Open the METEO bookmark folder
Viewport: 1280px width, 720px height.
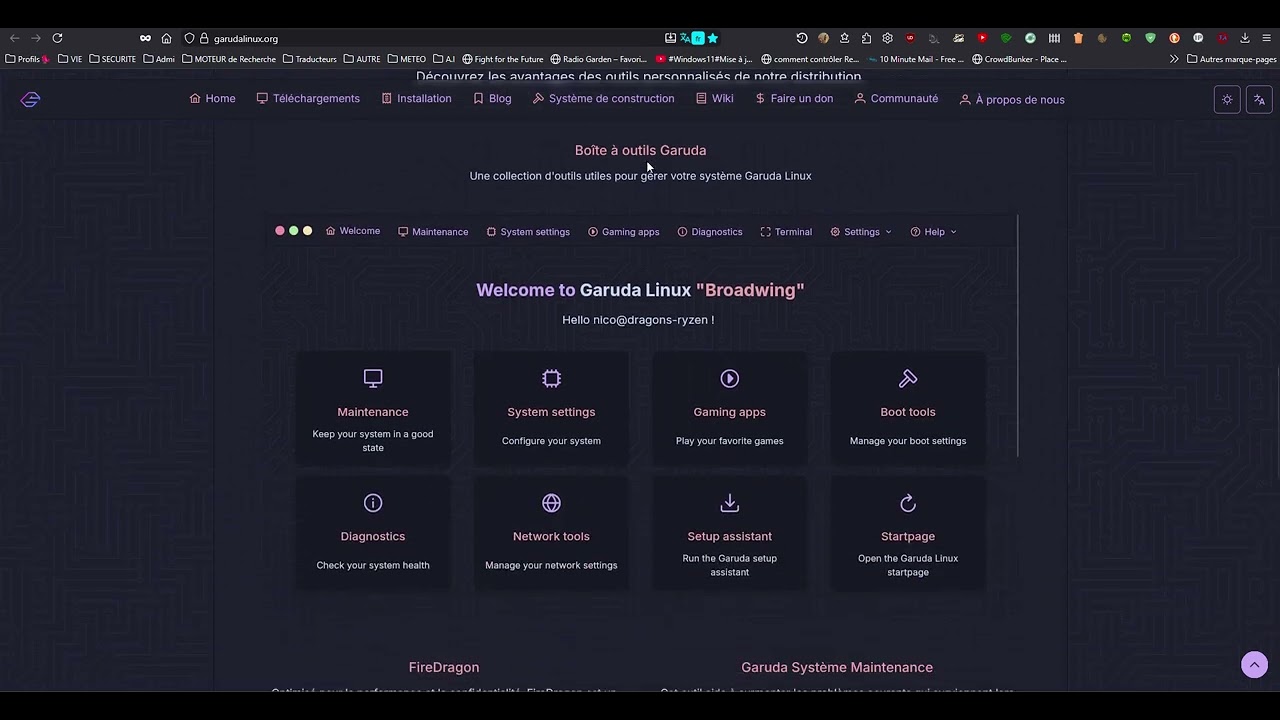(x=407, y=59)
